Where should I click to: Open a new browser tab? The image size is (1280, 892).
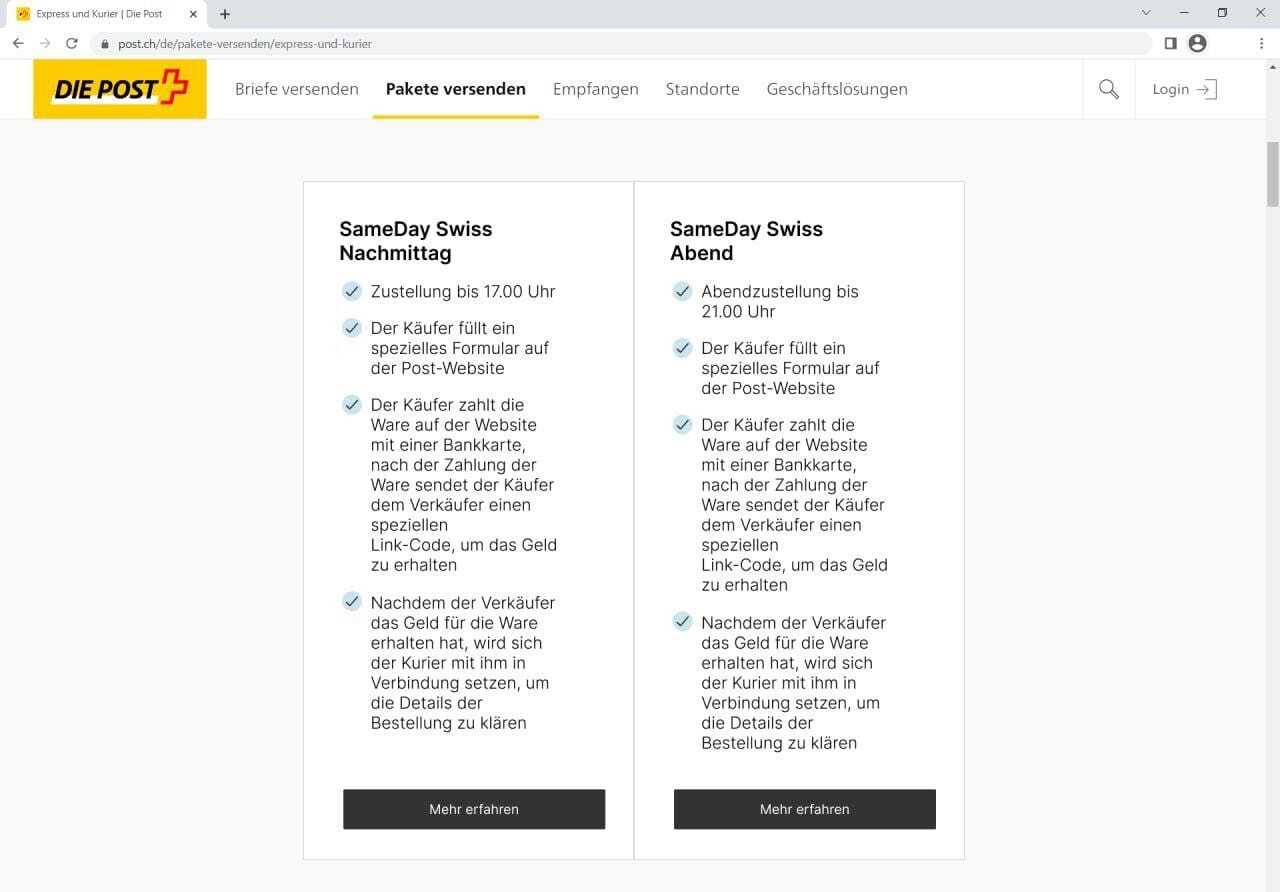(225, 14)
